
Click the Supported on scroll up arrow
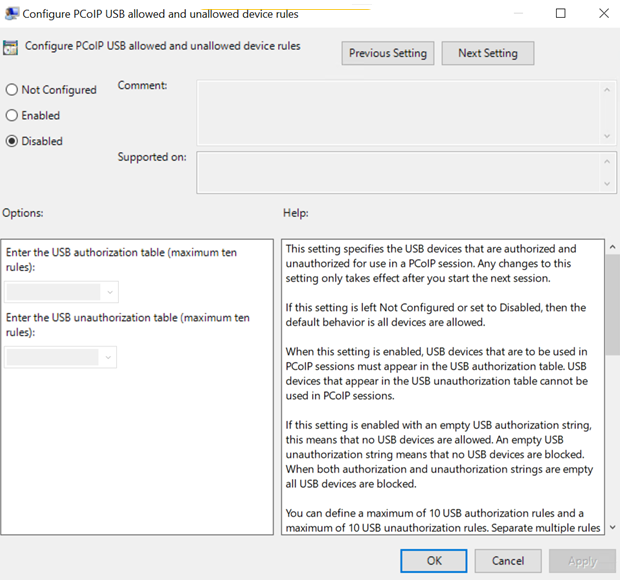coord(607,161)
